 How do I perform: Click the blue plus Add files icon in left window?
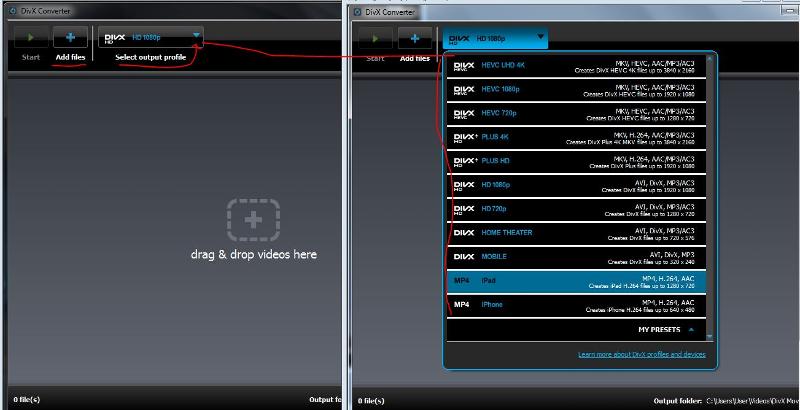coord(70,38)
